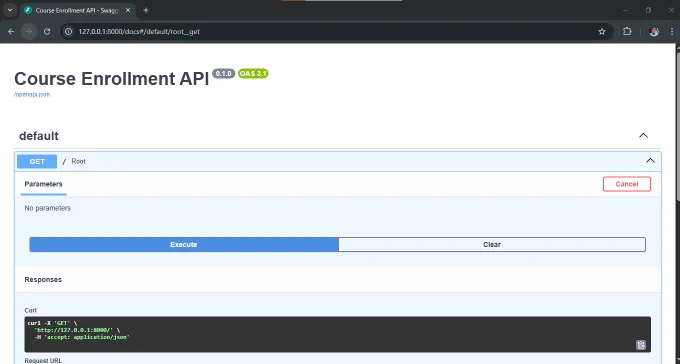This screenshot has width=680, height=364.
Task: Close the Course Enrollment API tab
Action: tap(128, 10)
